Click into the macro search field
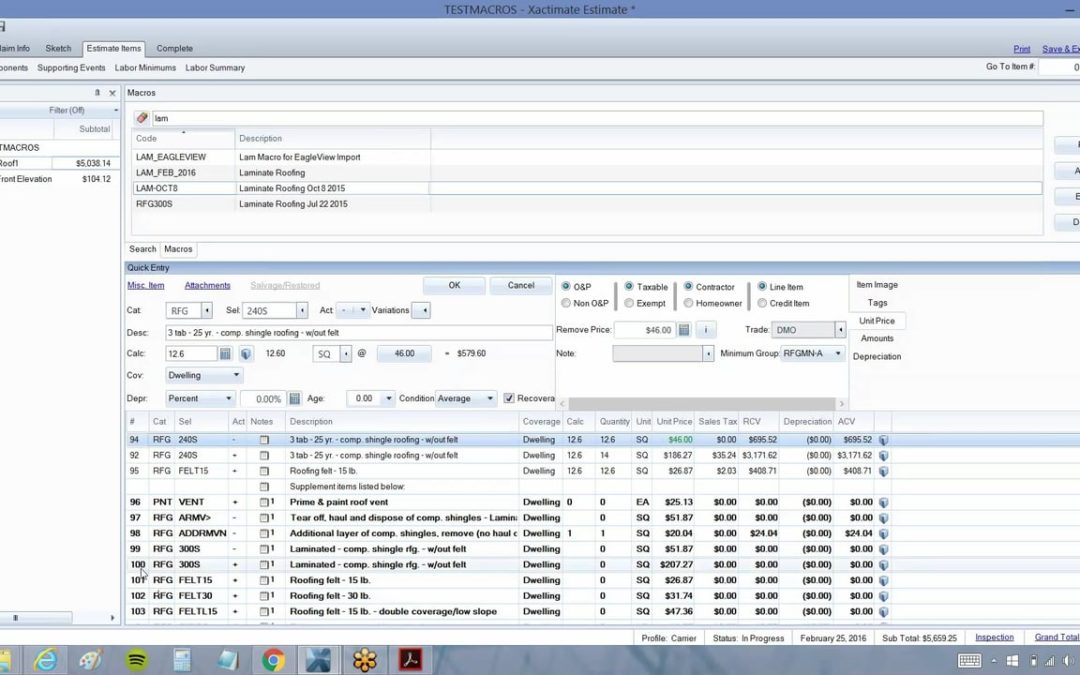 pos(596,118)
